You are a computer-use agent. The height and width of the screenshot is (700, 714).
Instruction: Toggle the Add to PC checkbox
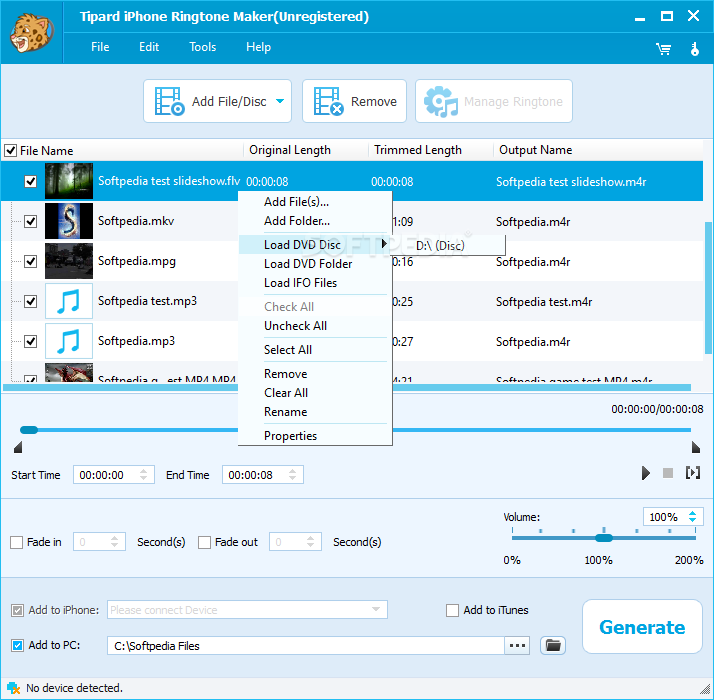coord(17,645)
